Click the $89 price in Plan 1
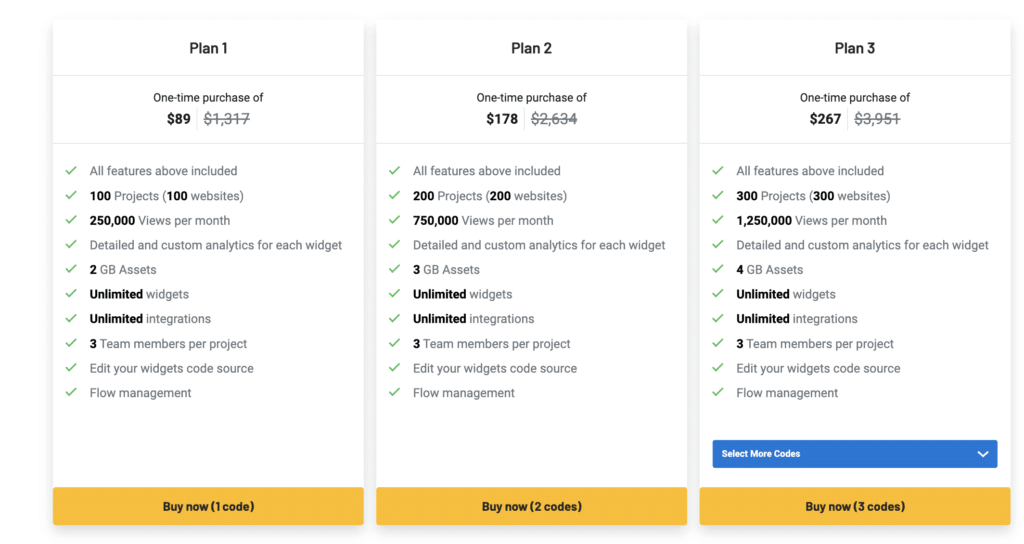 [x=178, y=119]
